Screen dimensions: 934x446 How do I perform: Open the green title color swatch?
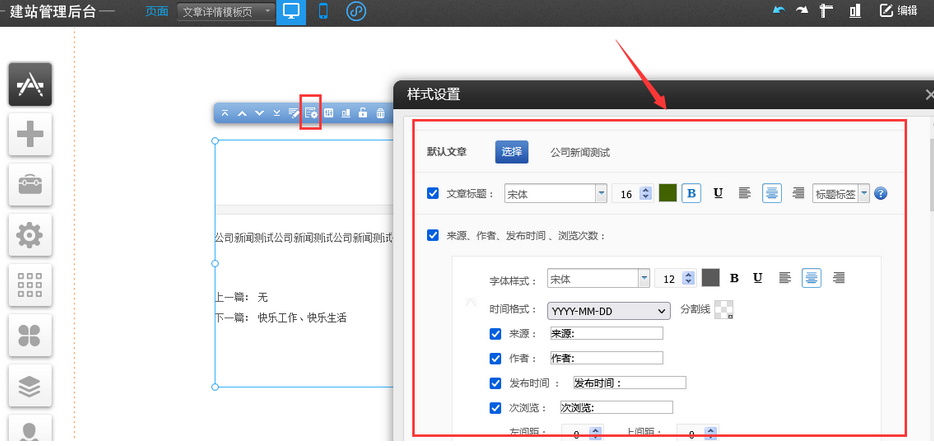click(668, 194)
